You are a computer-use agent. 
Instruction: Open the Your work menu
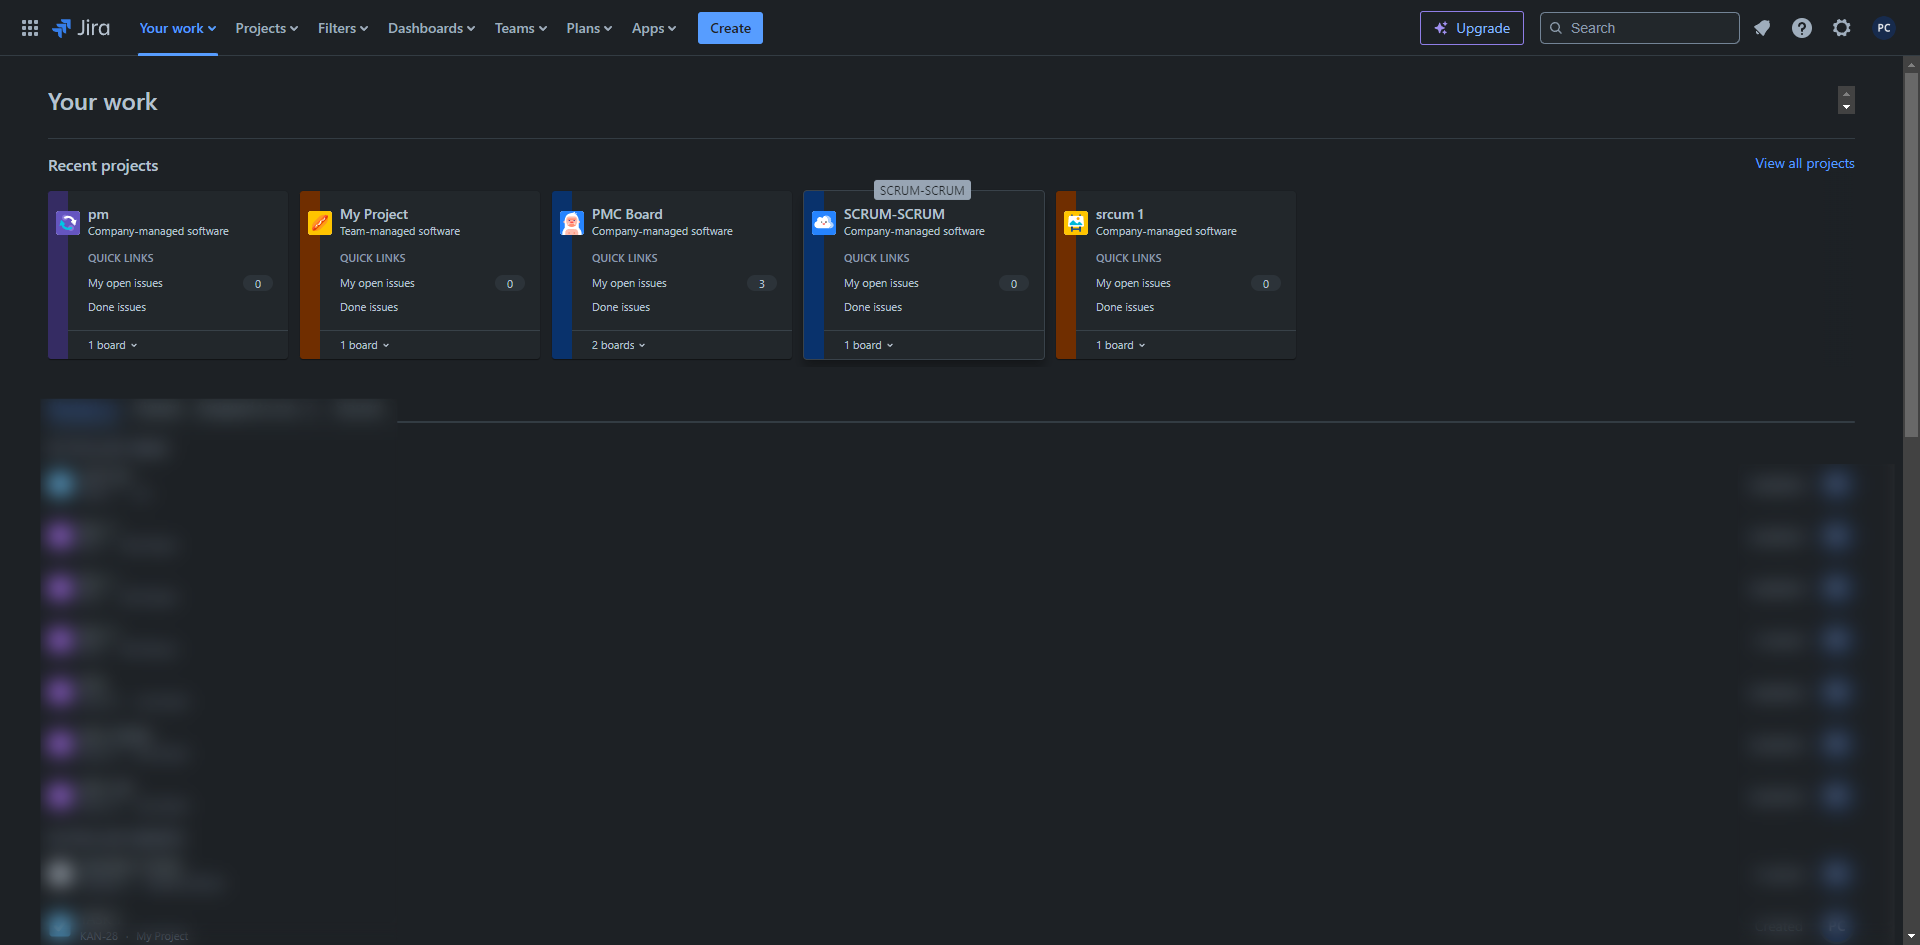[178, 28]
